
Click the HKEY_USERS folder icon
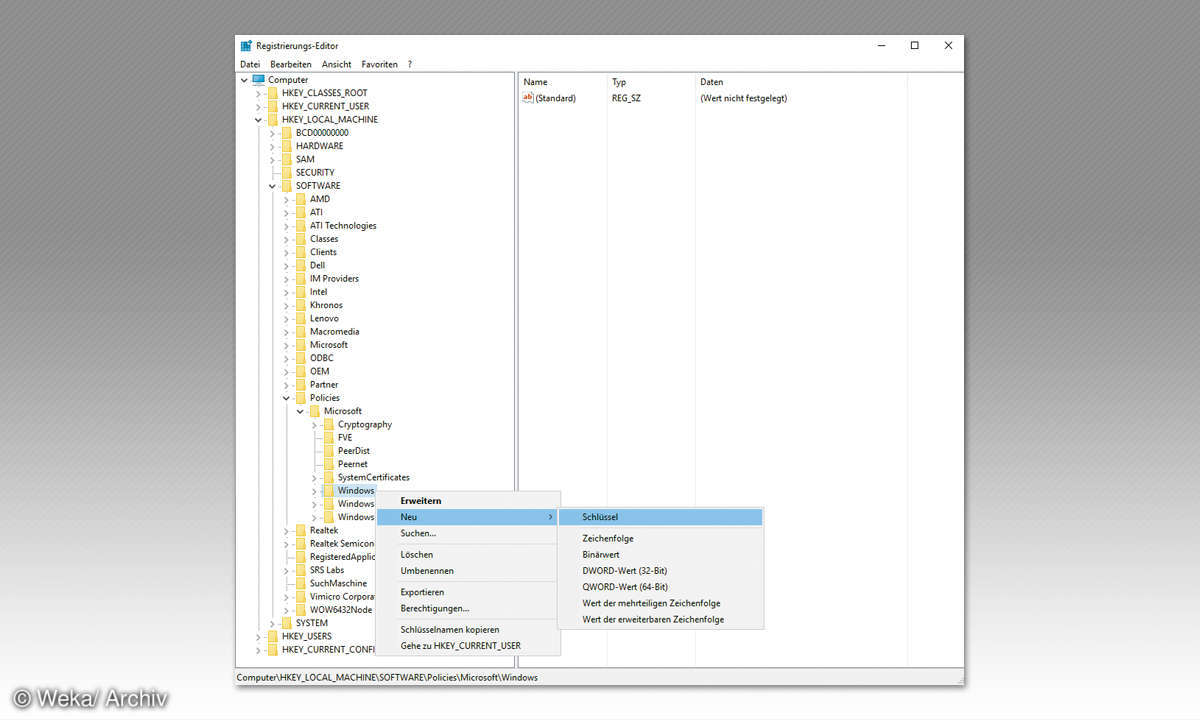pos(272,636)
